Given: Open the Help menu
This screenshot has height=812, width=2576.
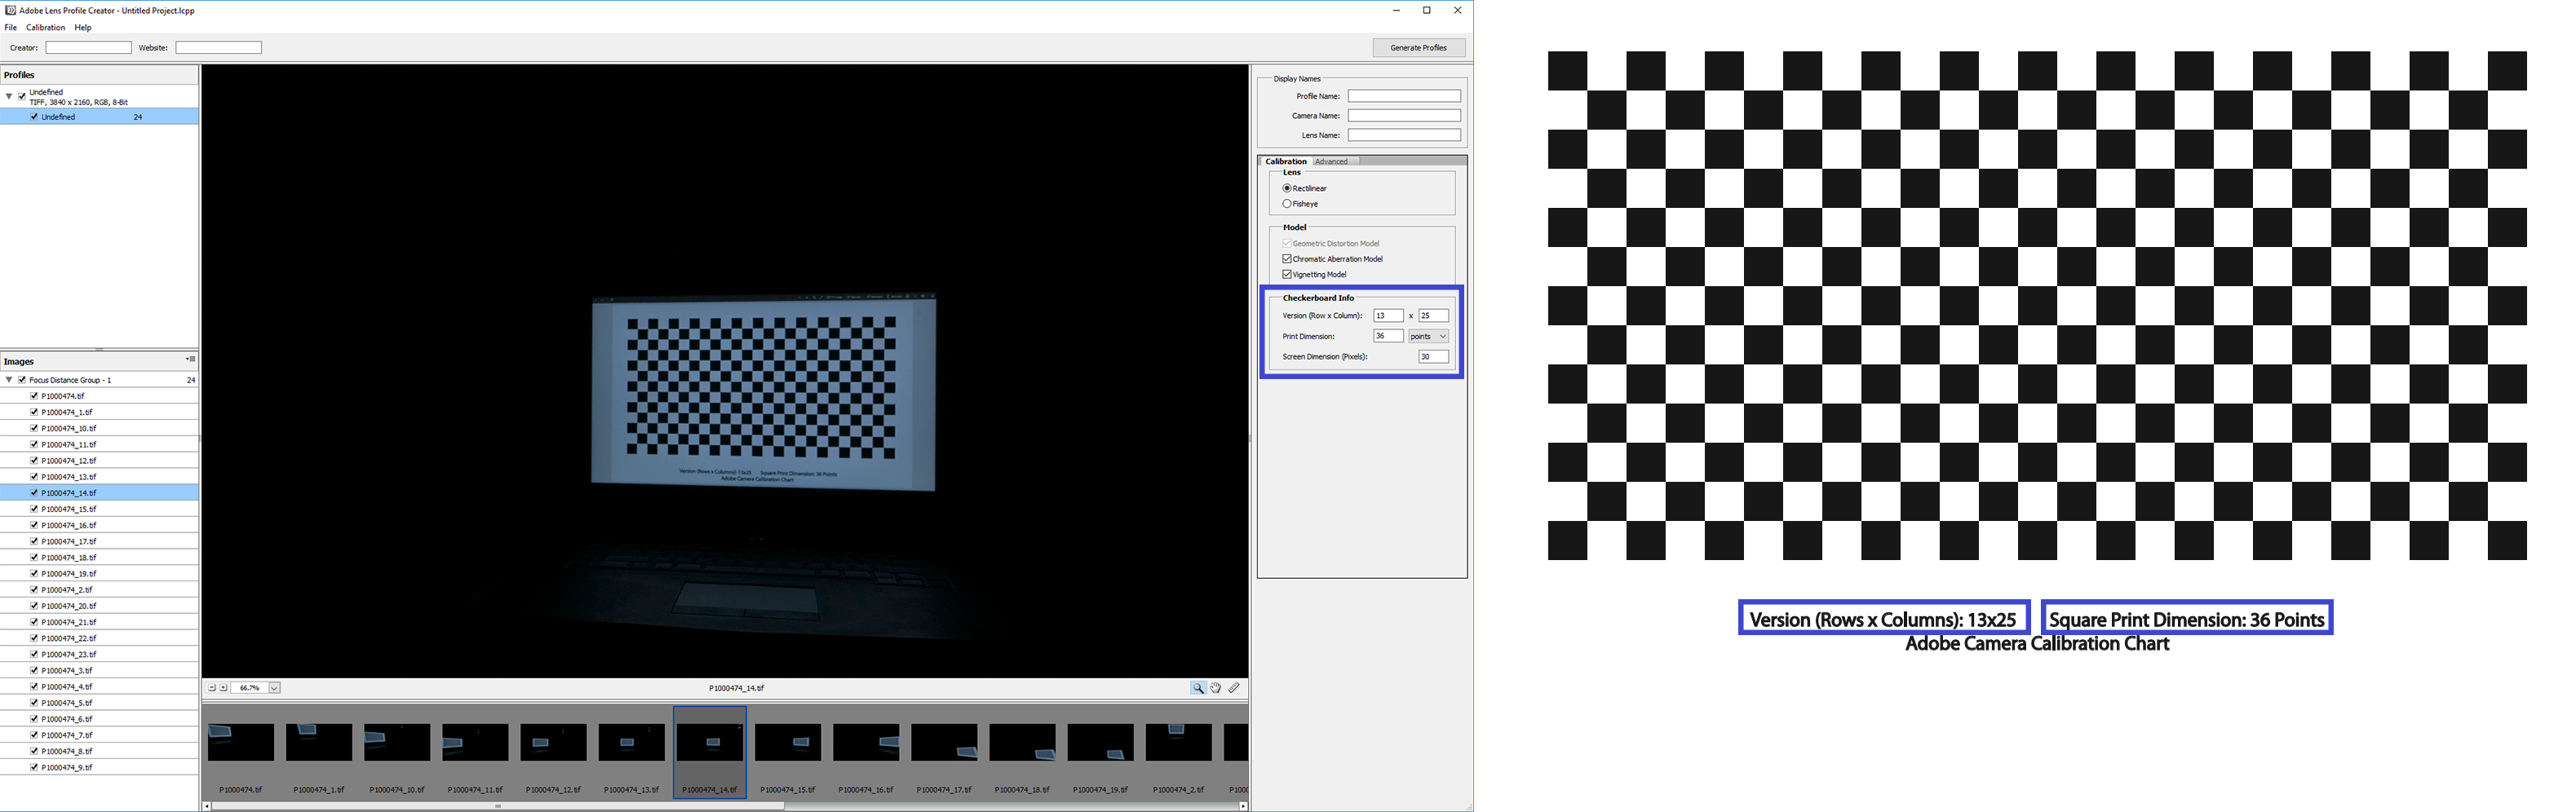Looking at the screenshot, I should point(83,27).
